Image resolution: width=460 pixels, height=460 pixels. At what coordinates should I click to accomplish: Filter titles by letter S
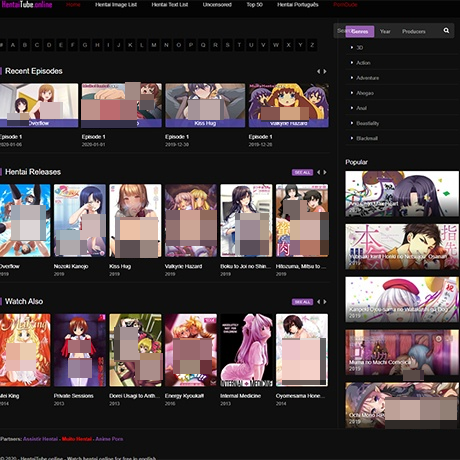coord(227,45)
